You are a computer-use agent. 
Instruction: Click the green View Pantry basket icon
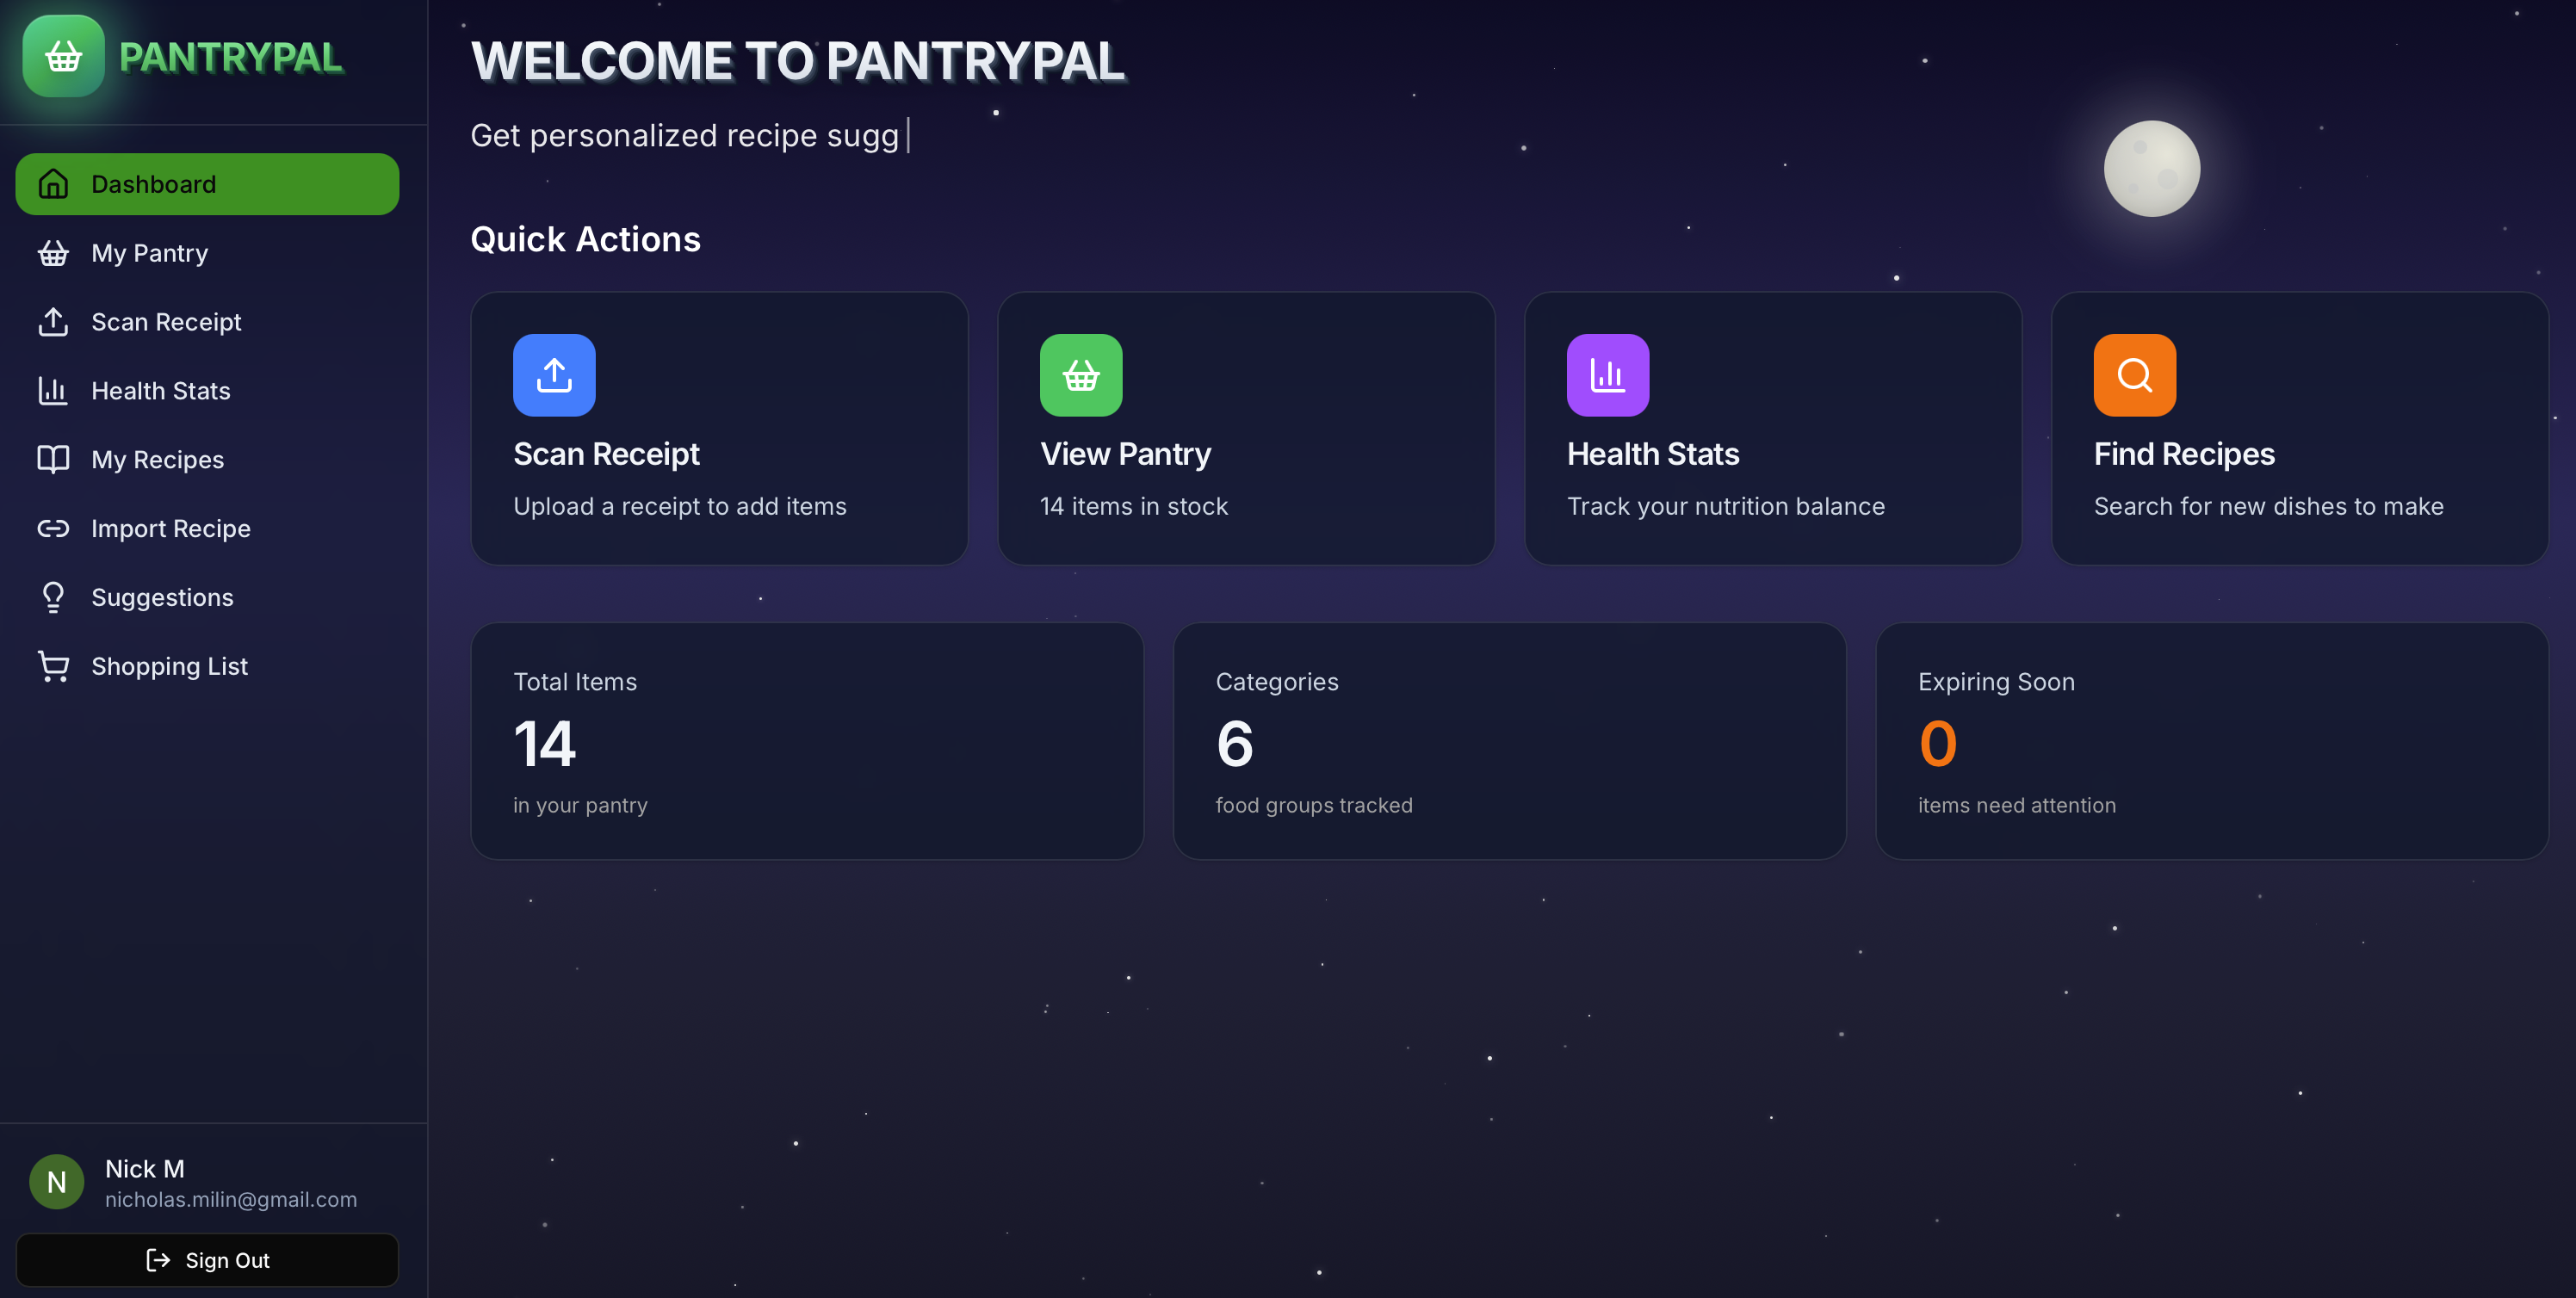click(1080, 375)
